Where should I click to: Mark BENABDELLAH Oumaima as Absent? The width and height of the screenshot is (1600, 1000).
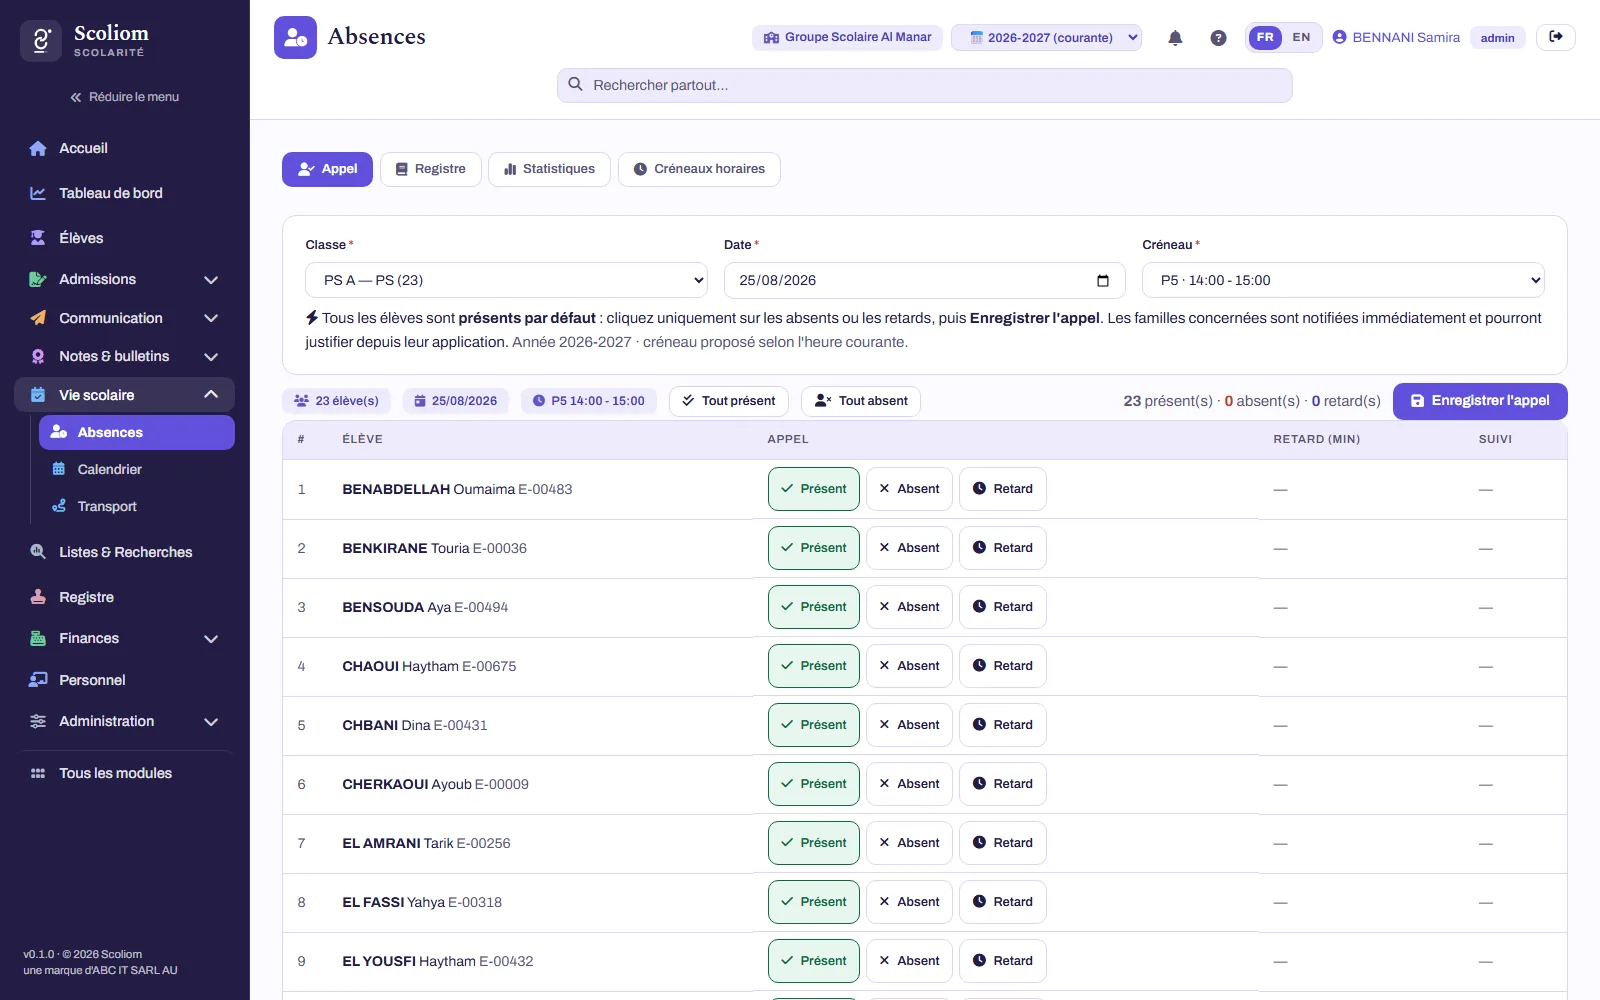(909, 489)
